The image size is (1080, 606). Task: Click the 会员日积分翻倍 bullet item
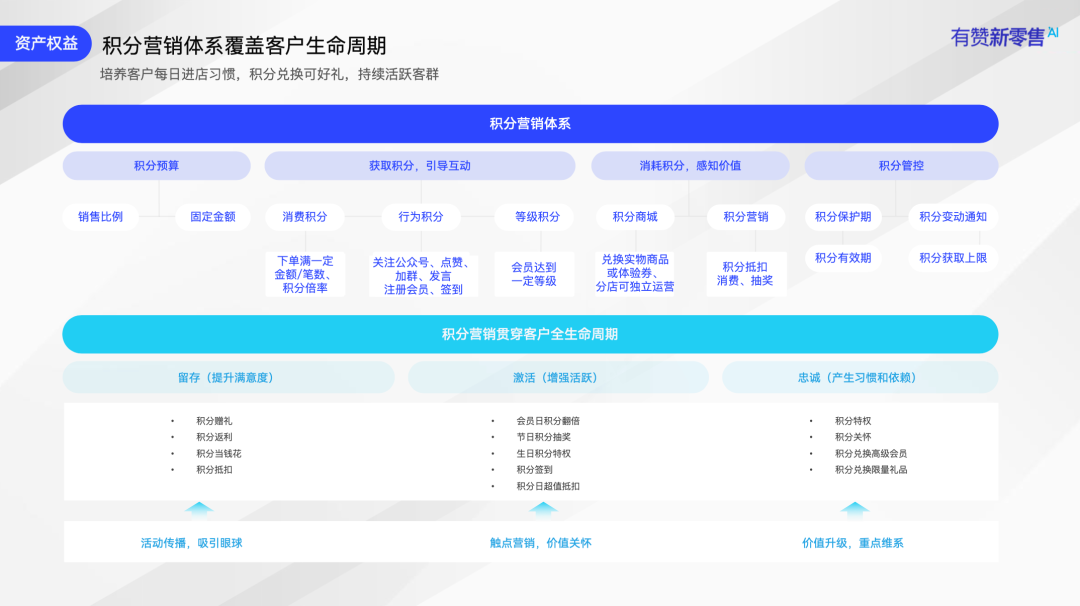(x=548, y=421)
